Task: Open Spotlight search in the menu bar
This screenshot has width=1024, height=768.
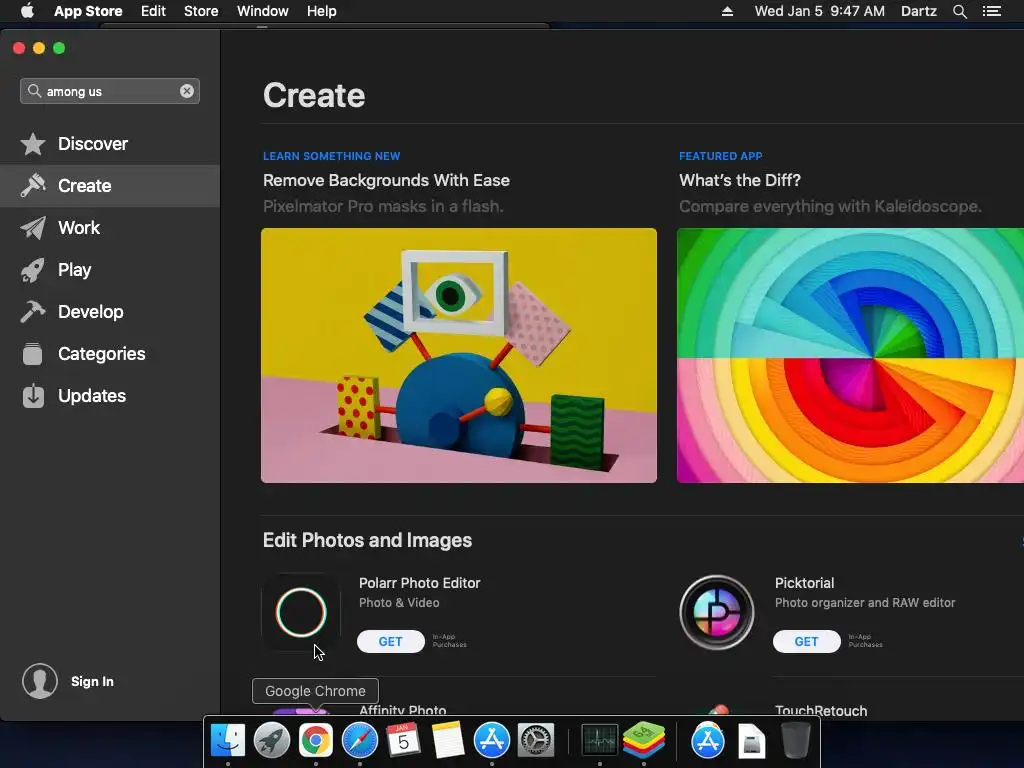Action: [x=960, y=11]
